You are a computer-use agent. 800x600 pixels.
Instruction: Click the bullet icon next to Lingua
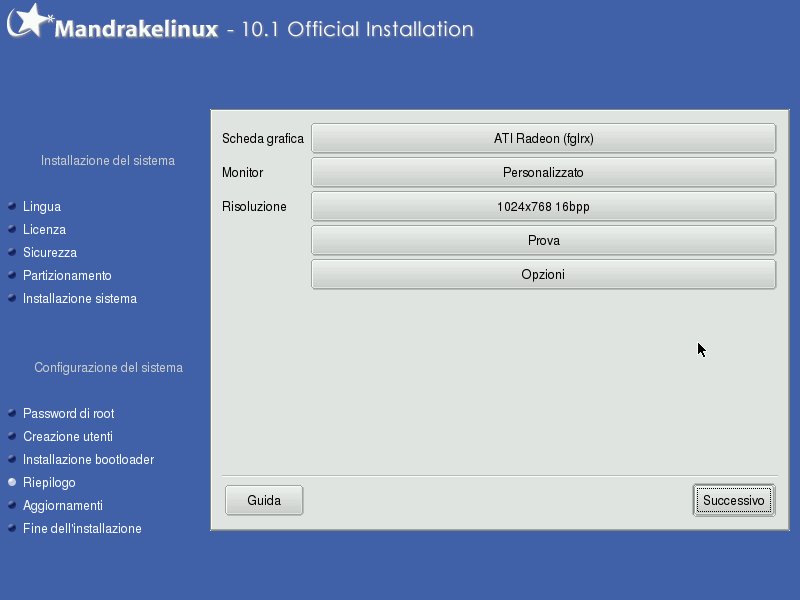coord(12,206)
